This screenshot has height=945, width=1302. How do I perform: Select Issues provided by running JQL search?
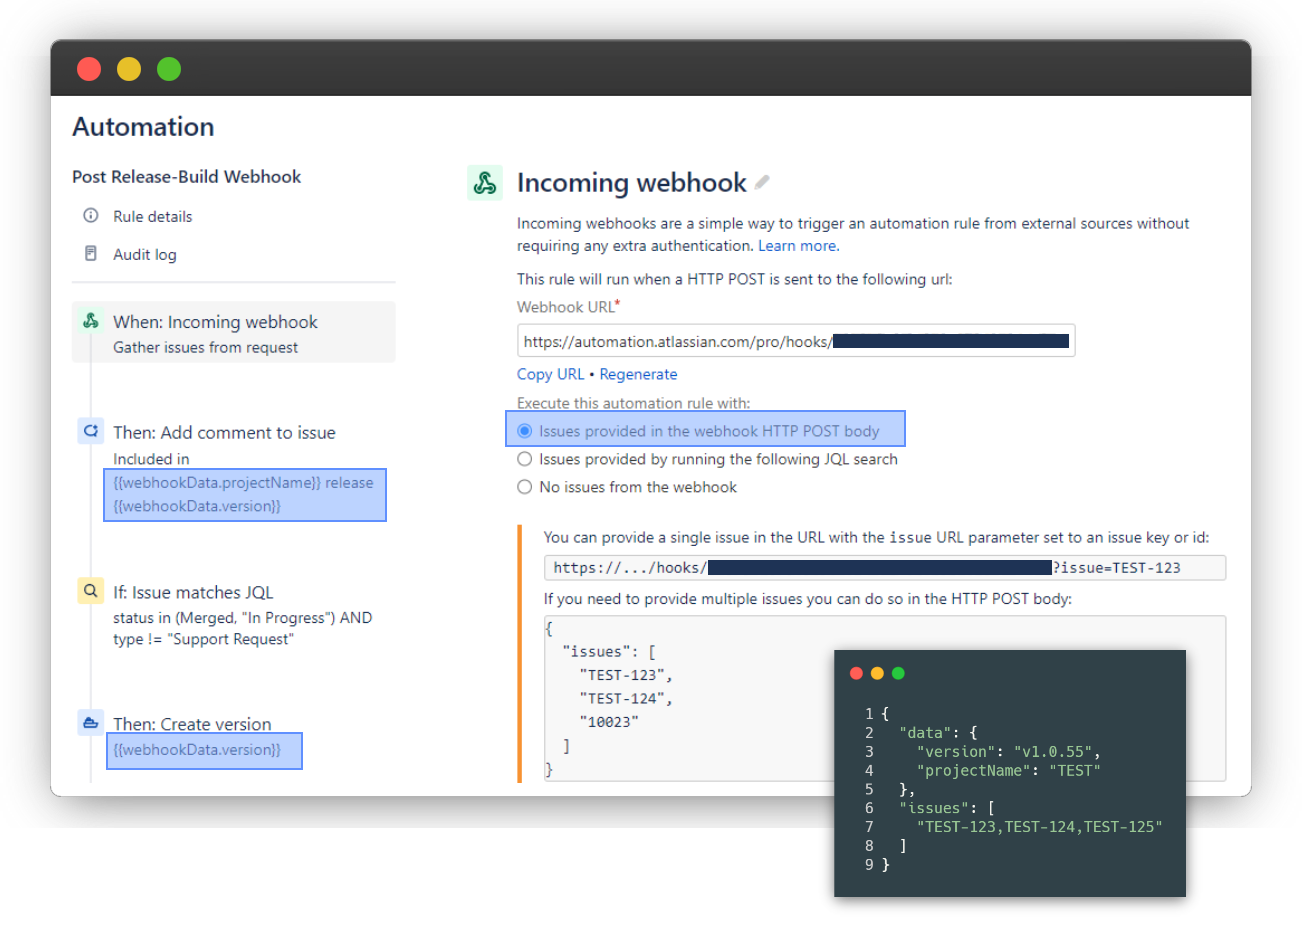pos(524,459)
